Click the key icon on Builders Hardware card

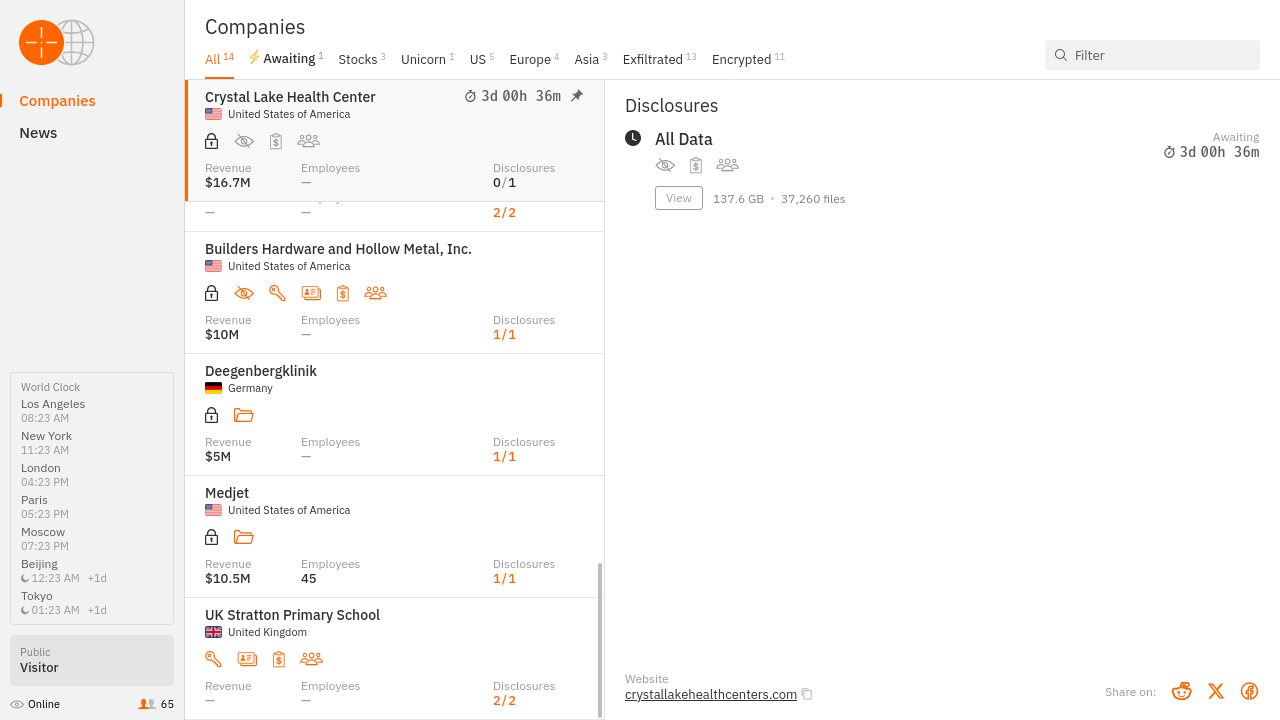(x=278, y=293)
